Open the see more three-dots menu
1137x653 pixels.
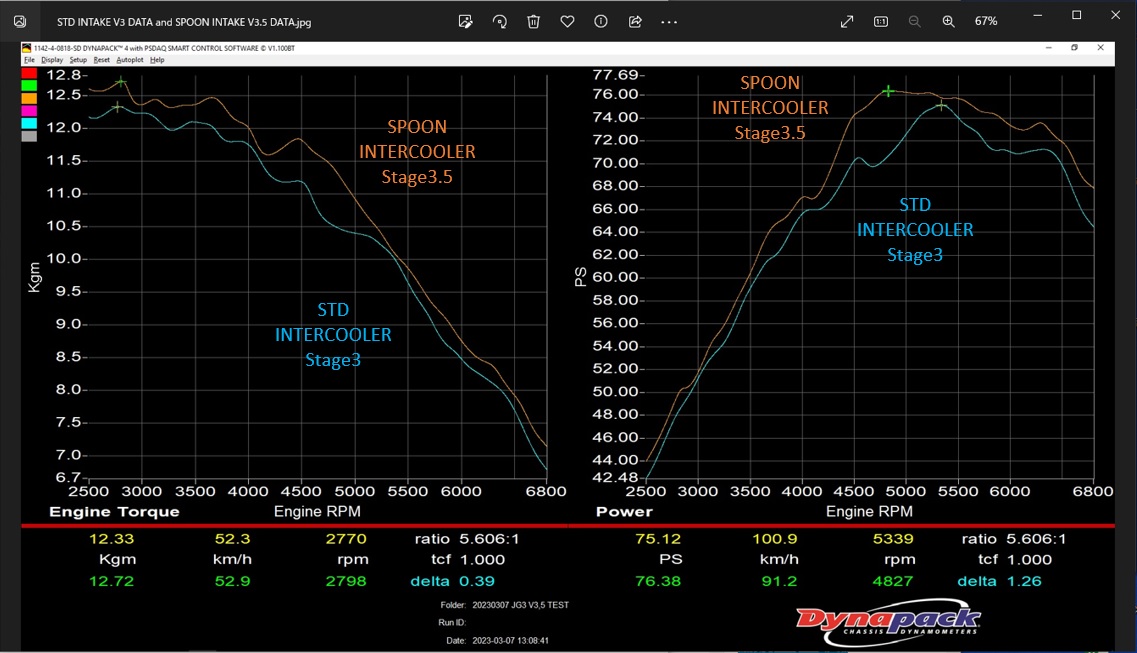coord(669,21)
